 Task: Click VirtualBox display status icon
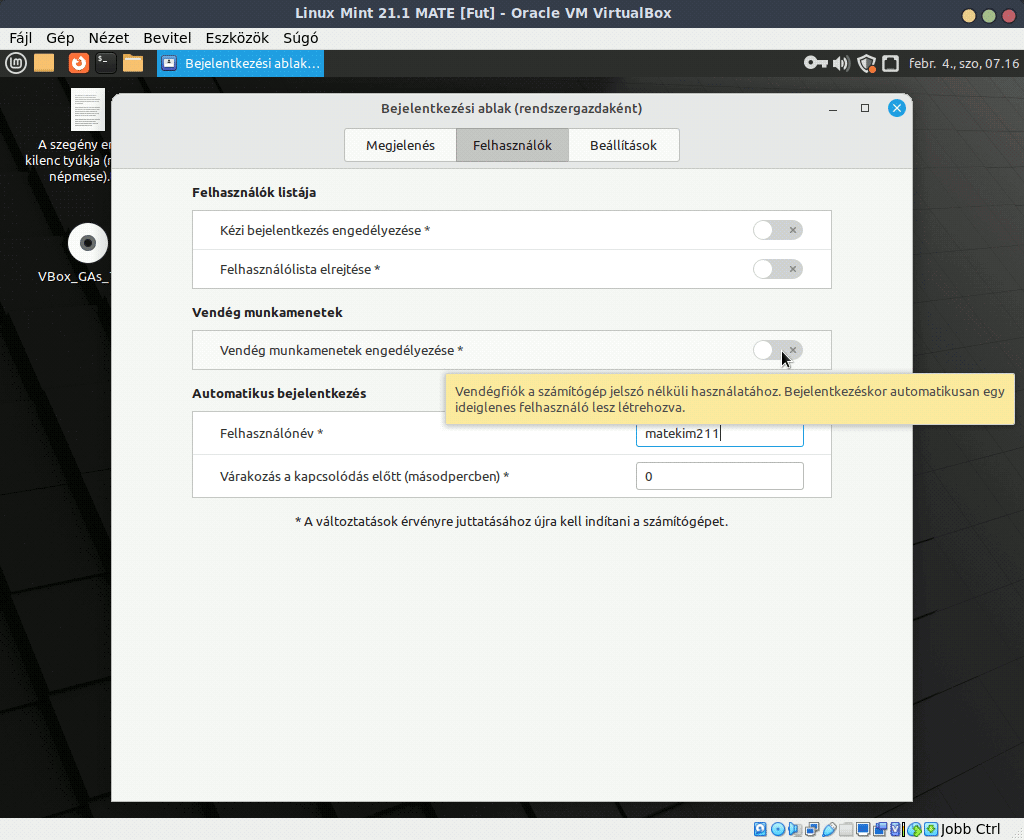(x=863, y=829)
